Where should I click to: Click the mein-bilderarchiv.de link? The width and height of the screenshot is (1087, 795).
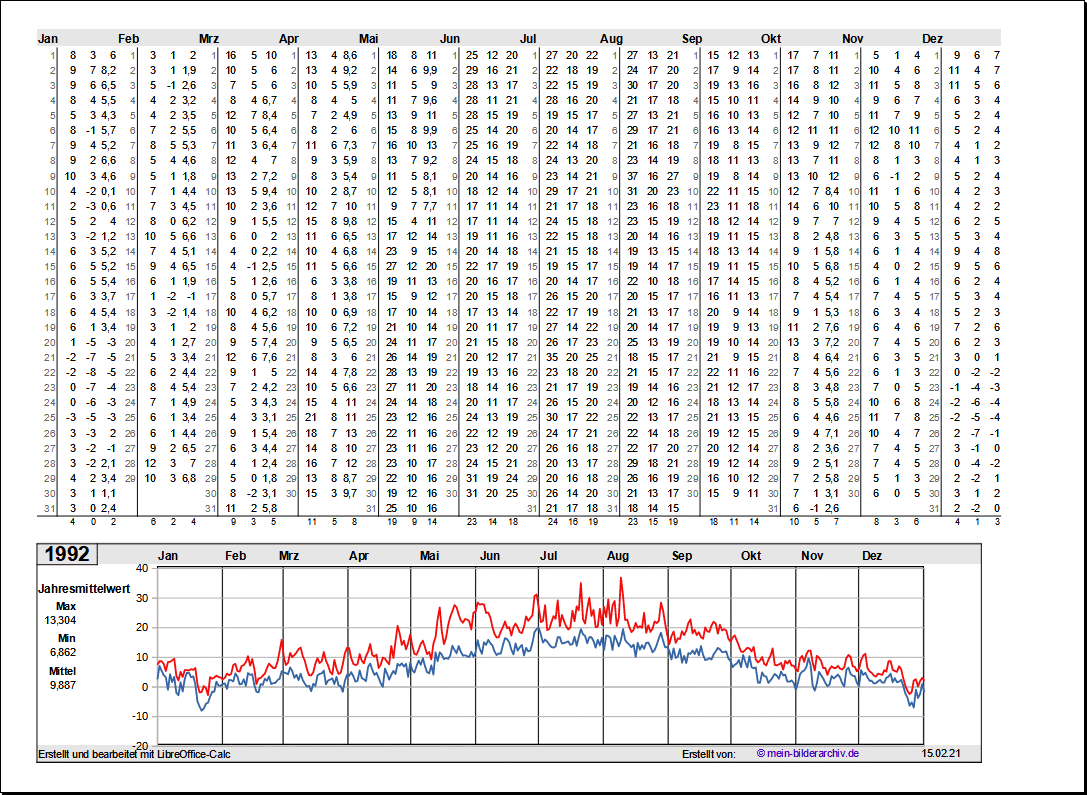[x=808, y=753]
